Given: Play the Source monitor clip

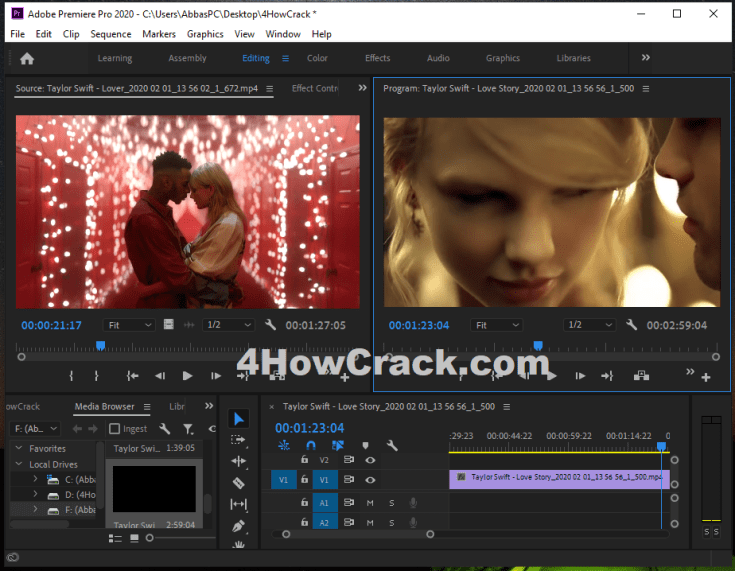Looking at the screenshot, I should pyautogui.click(x=187, y=376).
